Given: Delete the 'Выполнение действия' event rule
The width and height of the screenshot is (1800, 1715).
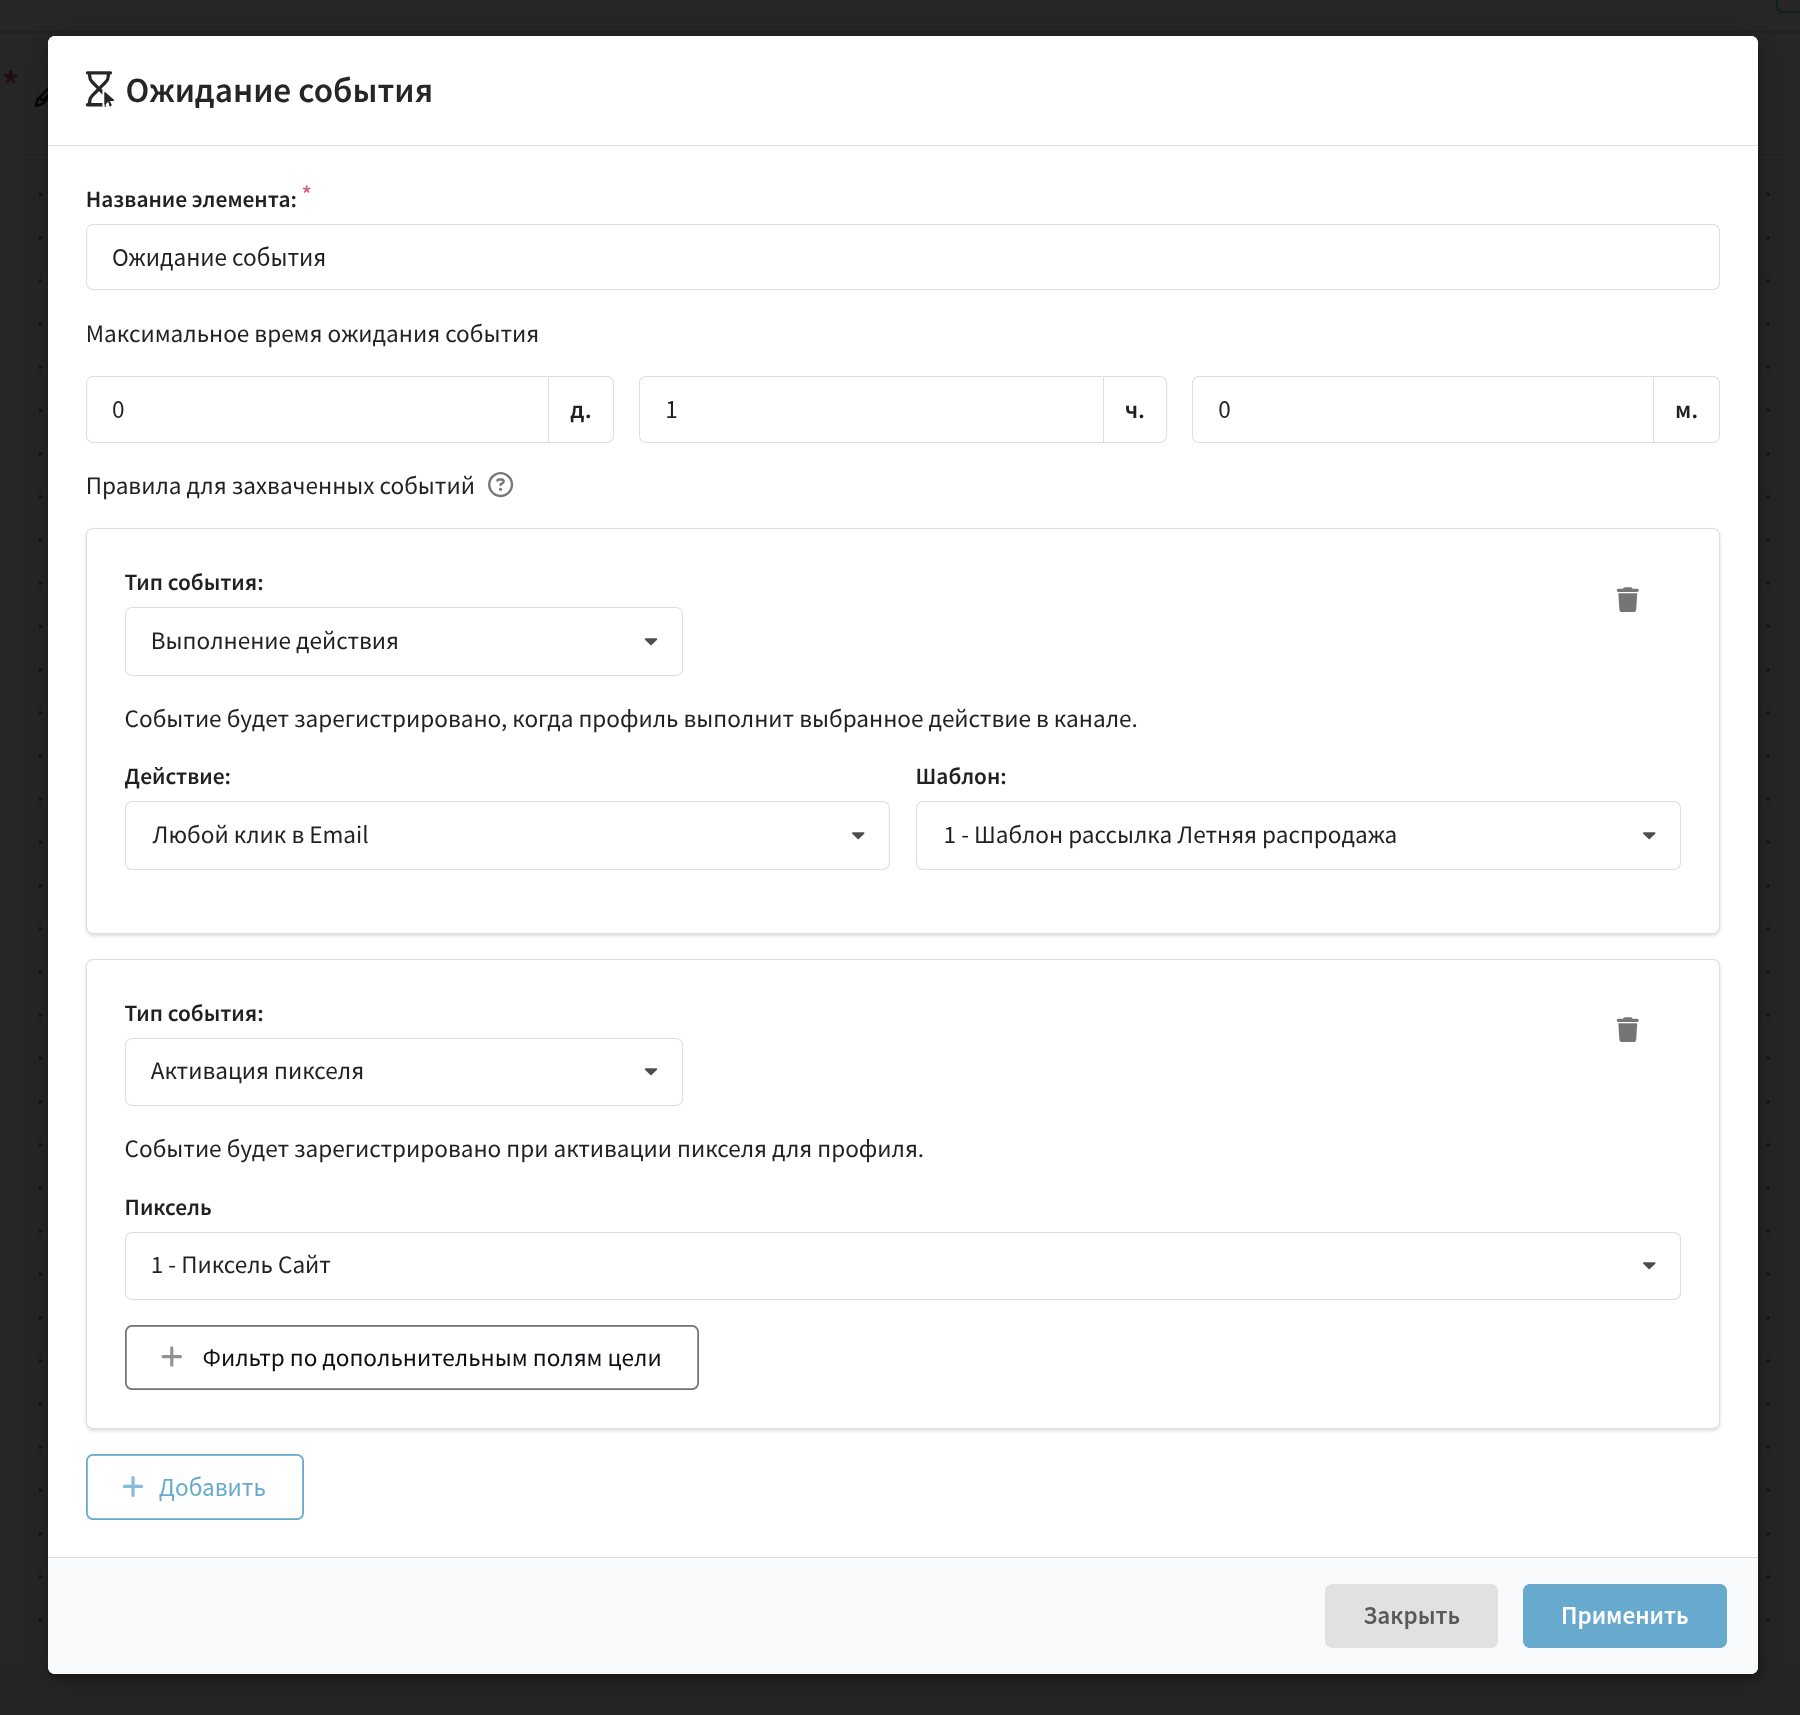Looking at the screenshot, I should 1627,599.
